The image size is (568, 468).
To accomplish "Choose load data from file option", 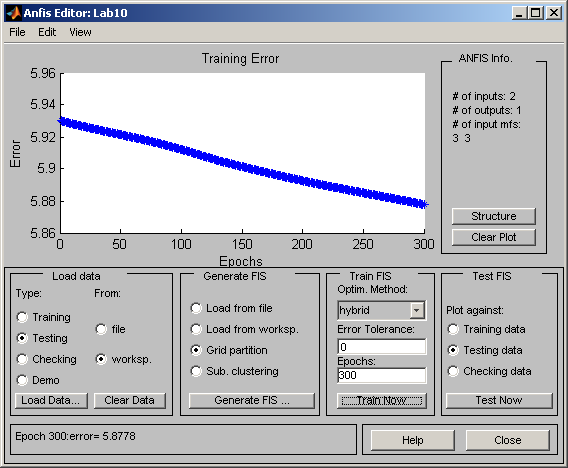I will point(101,329).
